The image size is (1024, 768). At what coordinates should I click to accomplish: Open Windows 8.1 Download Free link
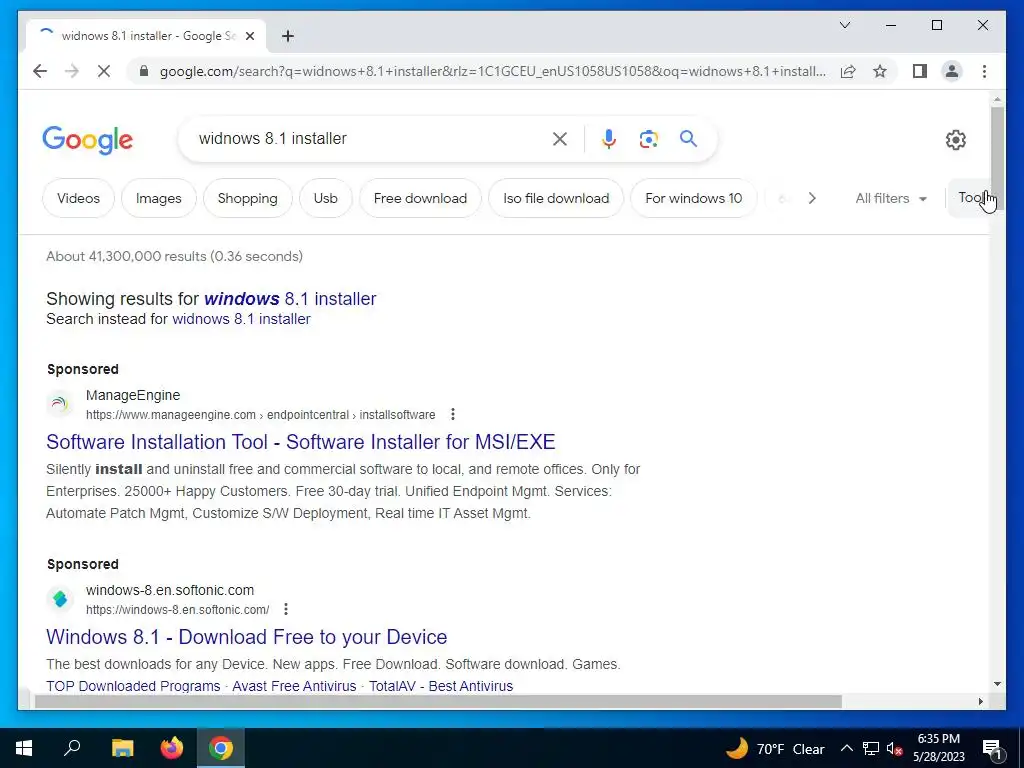(247, 637)
